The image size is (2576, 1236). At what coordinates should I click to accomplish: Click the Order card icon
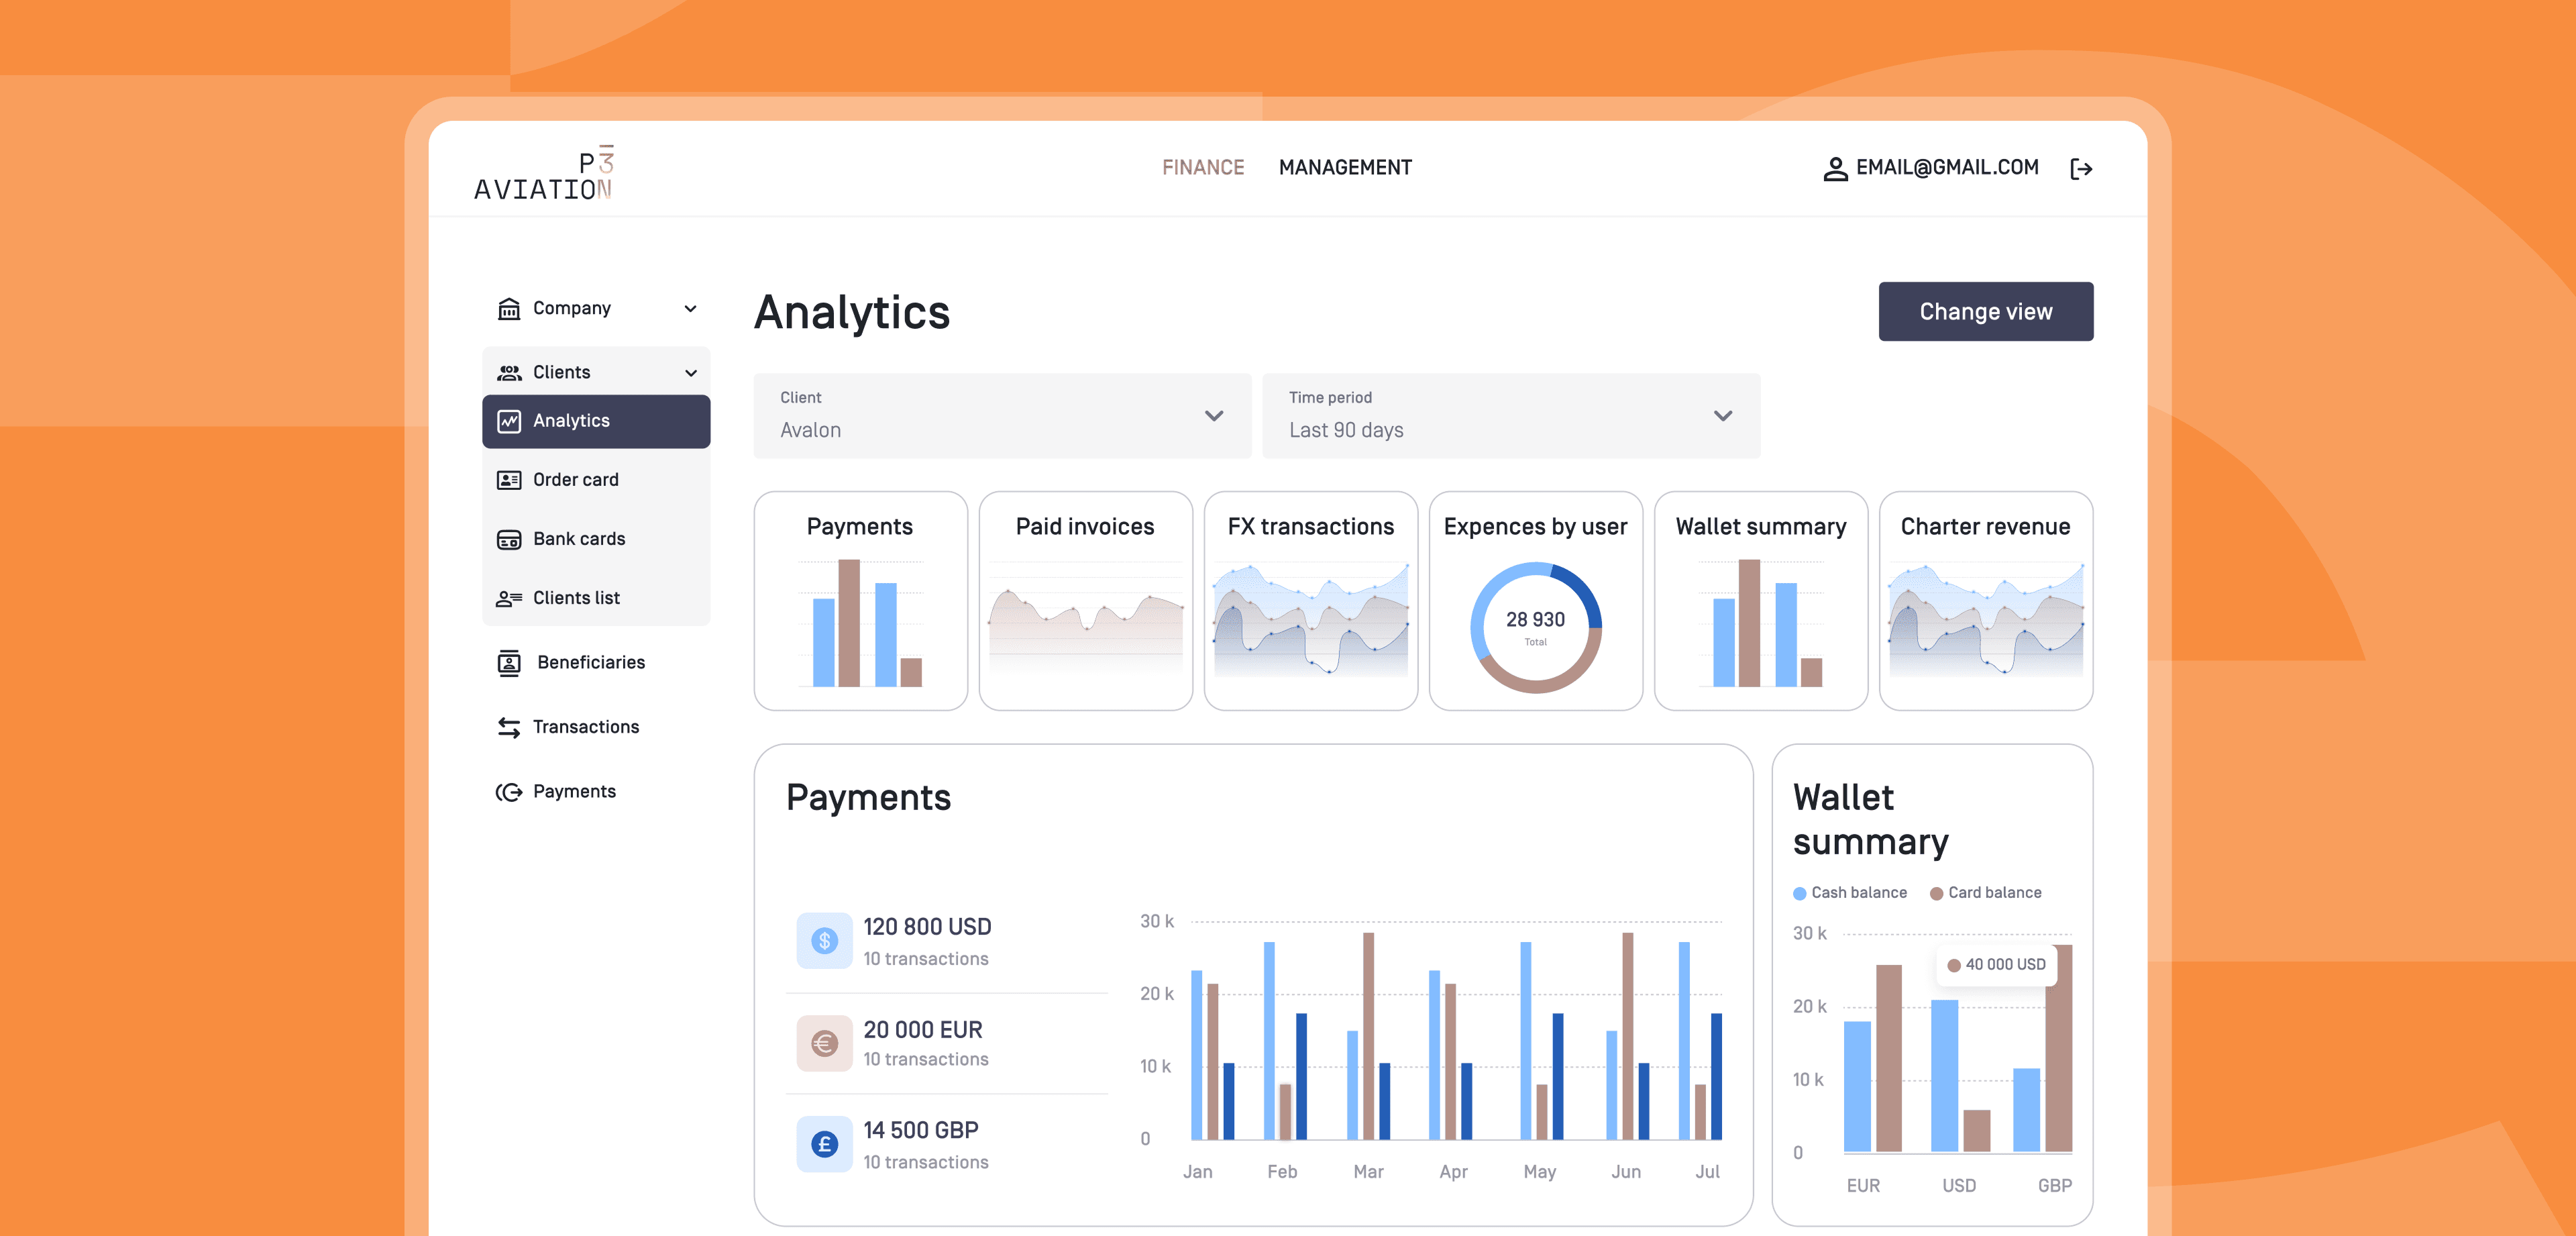509,480
